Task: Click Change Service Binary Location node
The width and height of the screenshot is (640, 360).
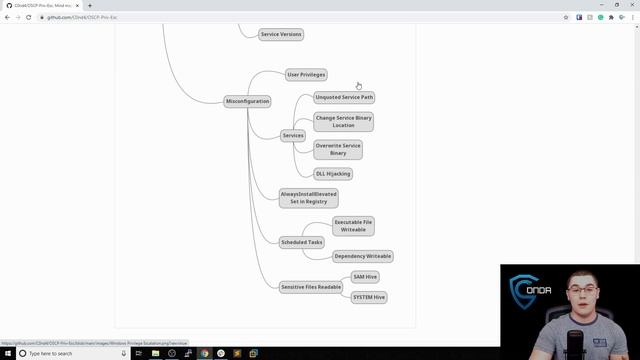Action: click(x=344, y=122)
